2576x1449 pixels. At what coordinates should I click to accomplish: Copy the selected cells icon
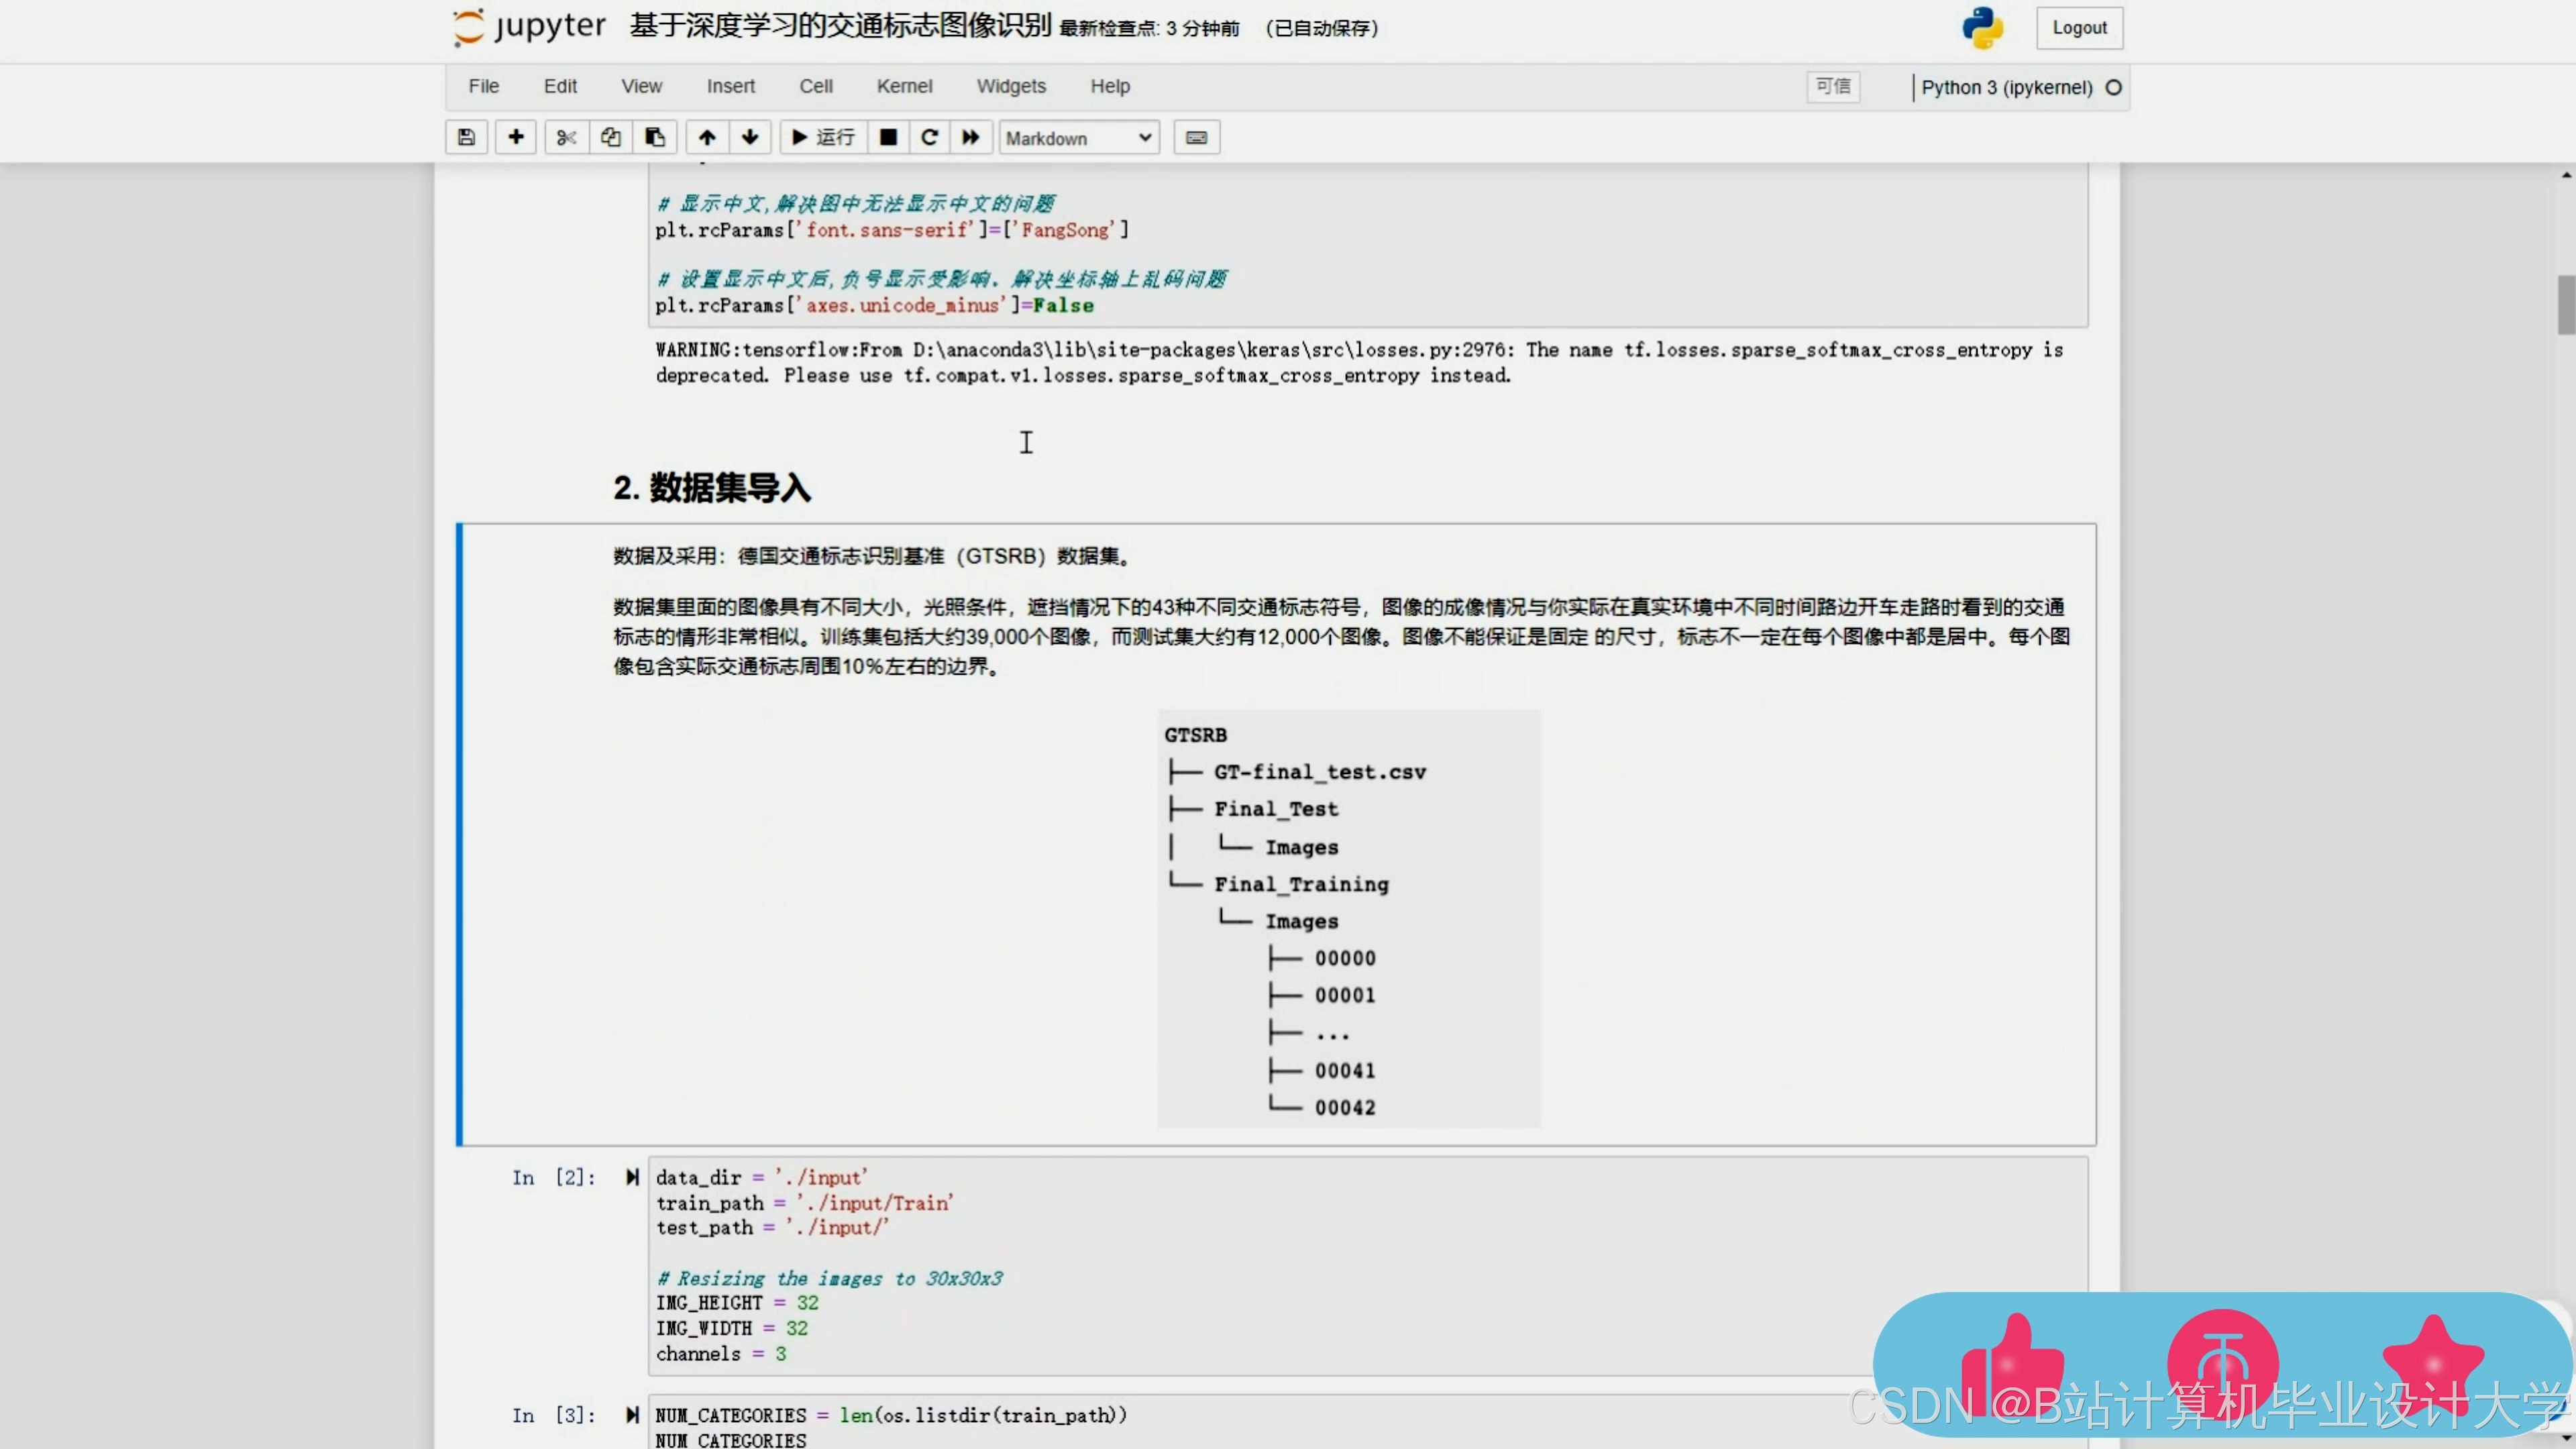[x=610, y=137]
